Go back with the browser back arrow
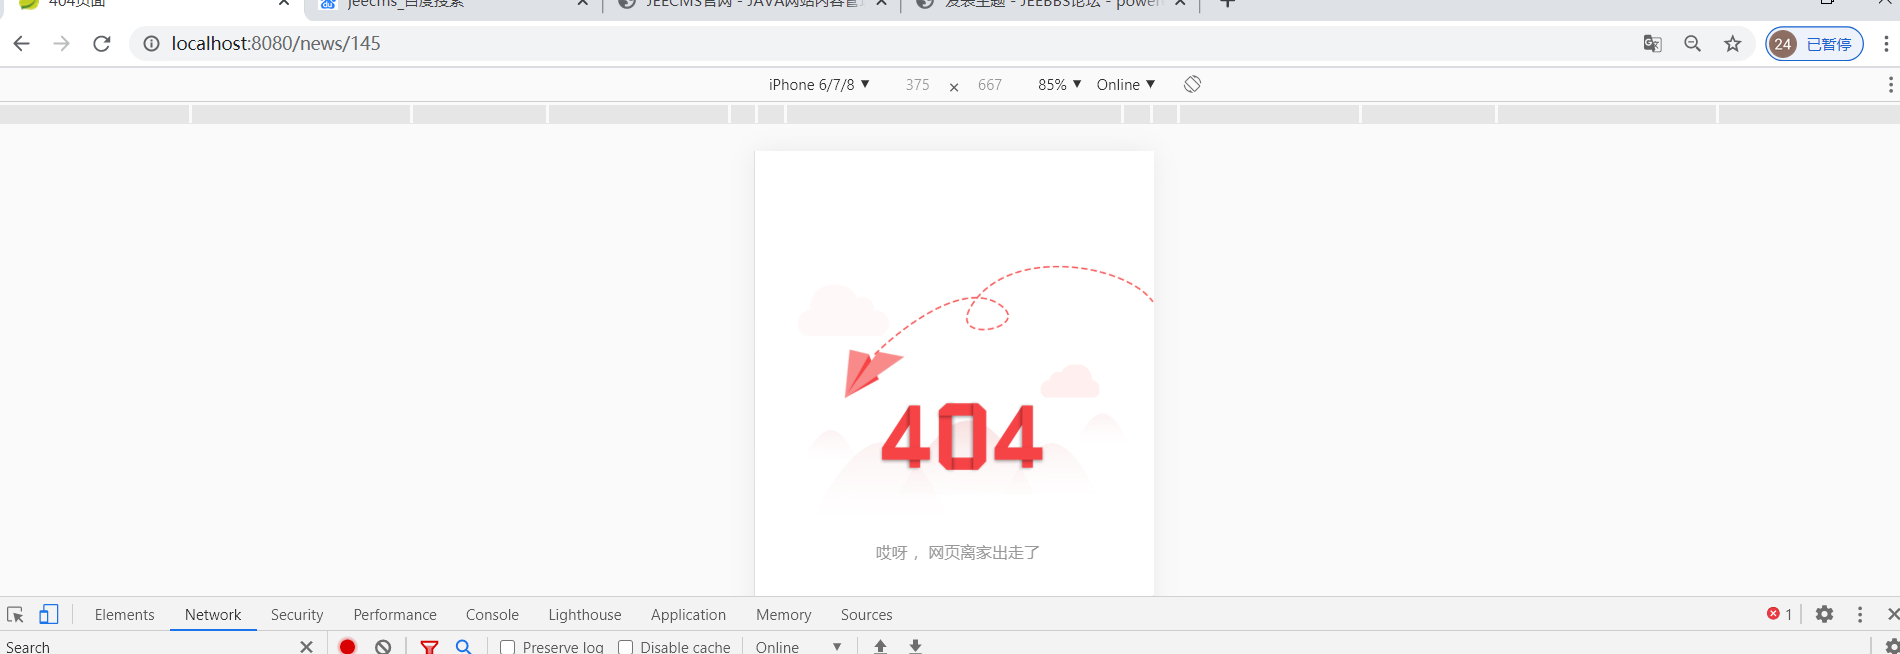1900x654 pixels. pos(21,44)
